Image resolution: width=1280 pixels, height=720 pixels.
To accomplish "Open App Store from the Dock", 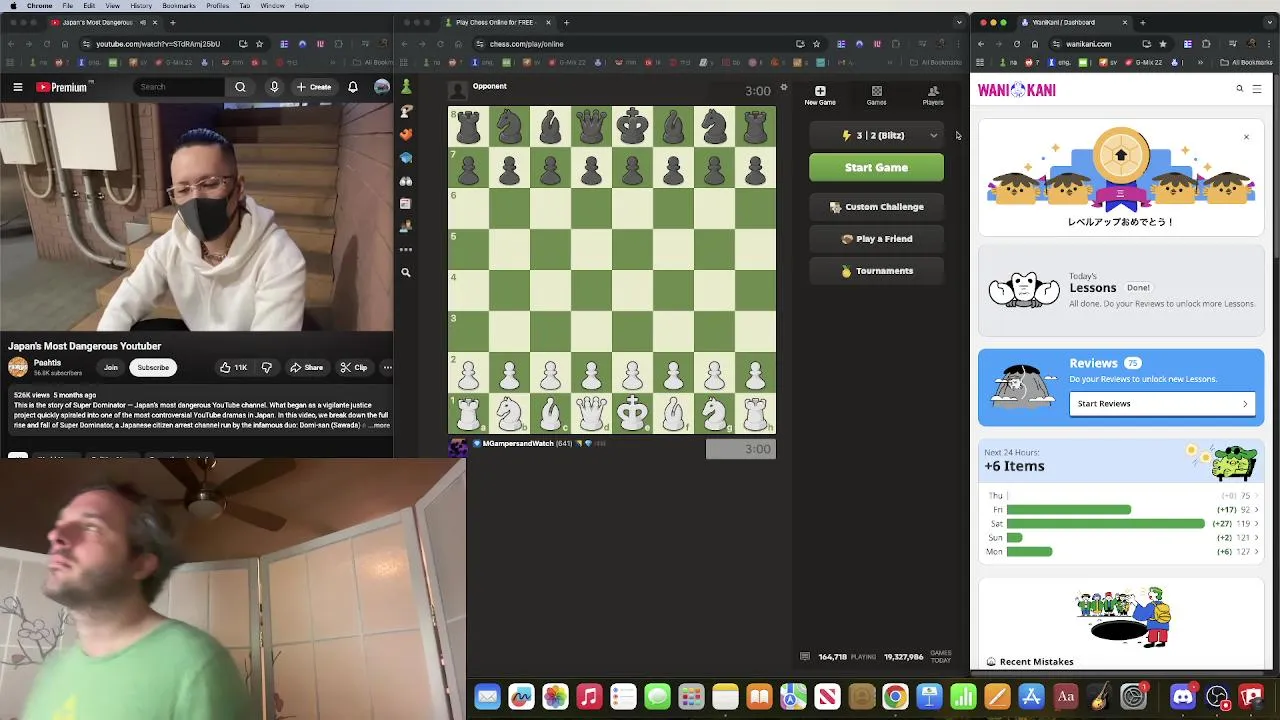I will pyautogui.click(x=1031, y=697).
